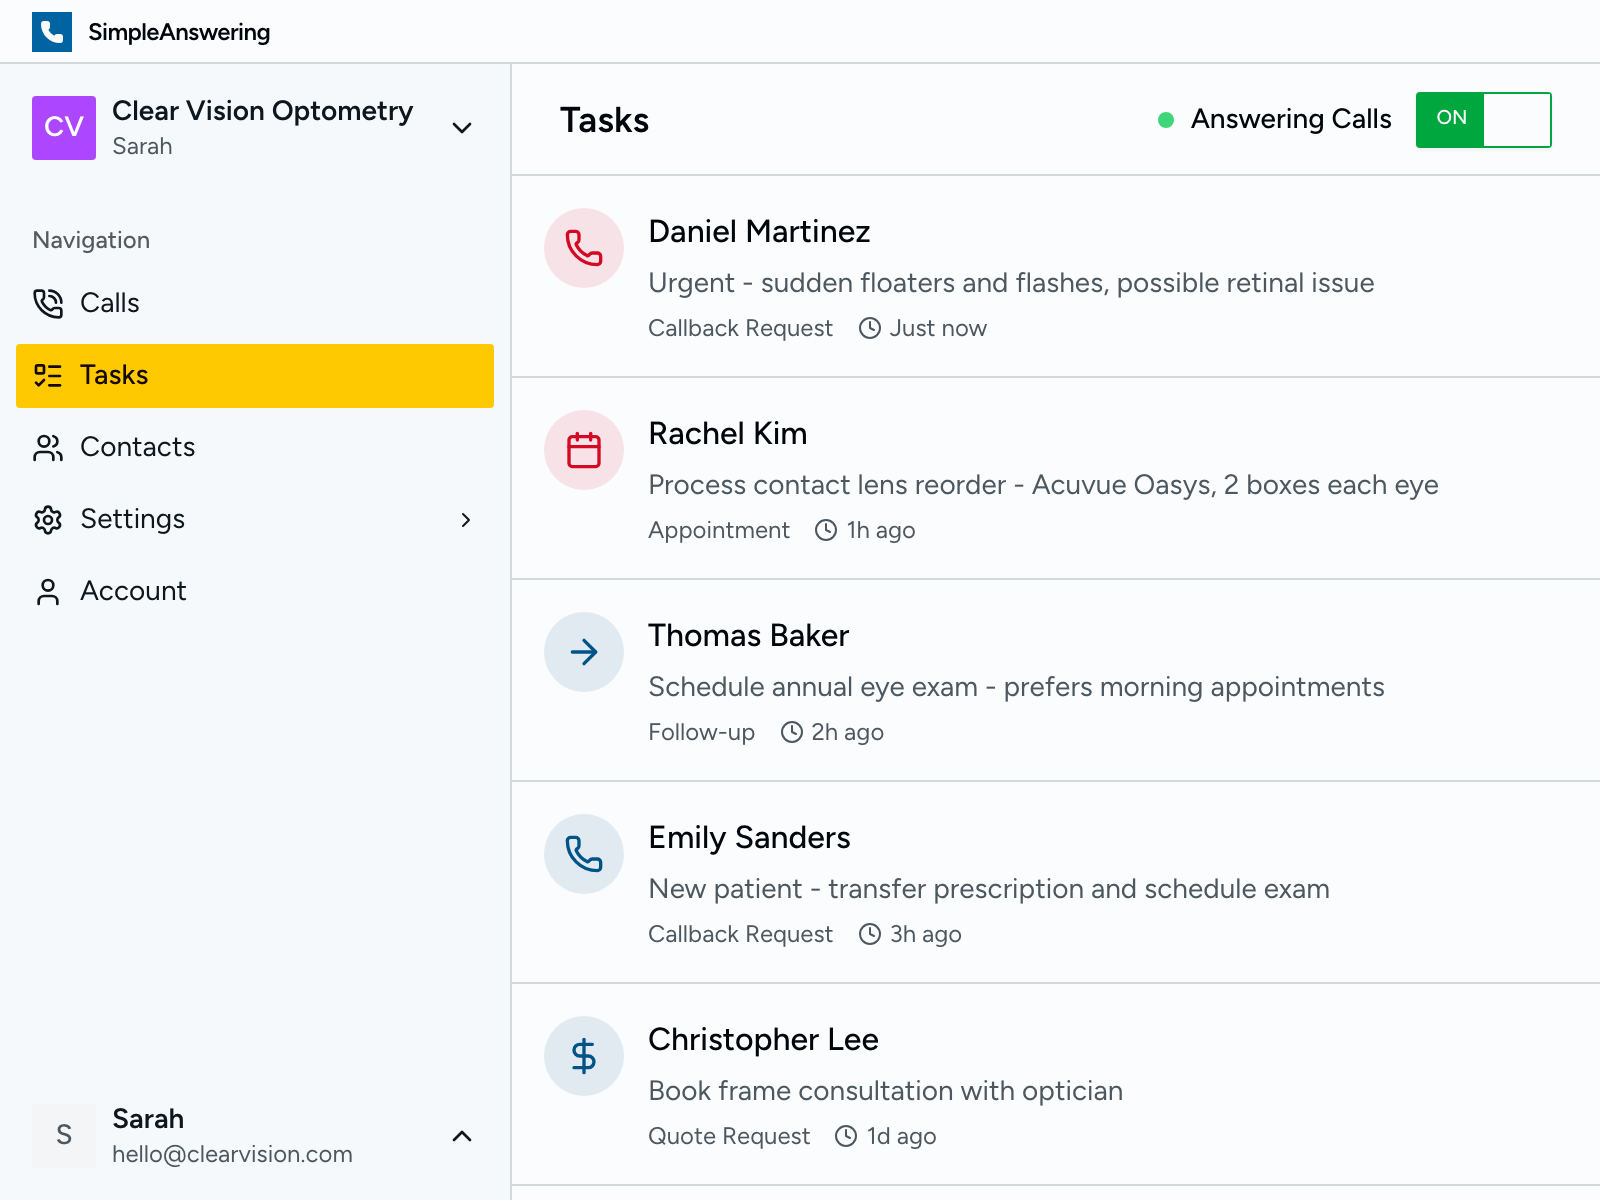The height and width of the screenshot is (1200, 1600).
Task: Click the Calls icon in the navigation sidebar
Action: tap(48, 303)
